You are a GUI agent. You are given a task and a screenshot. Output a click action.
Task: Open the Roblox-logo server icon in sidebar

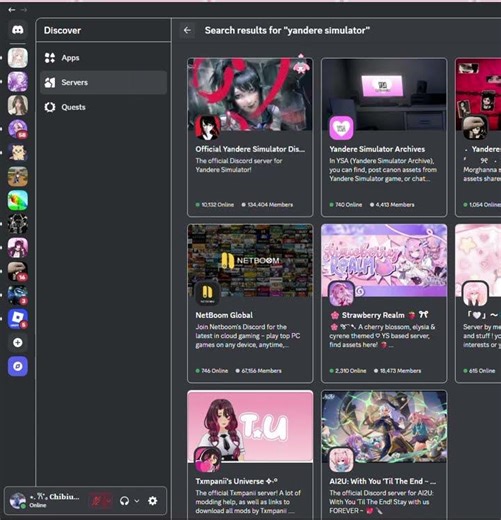(x=18, y=319)
